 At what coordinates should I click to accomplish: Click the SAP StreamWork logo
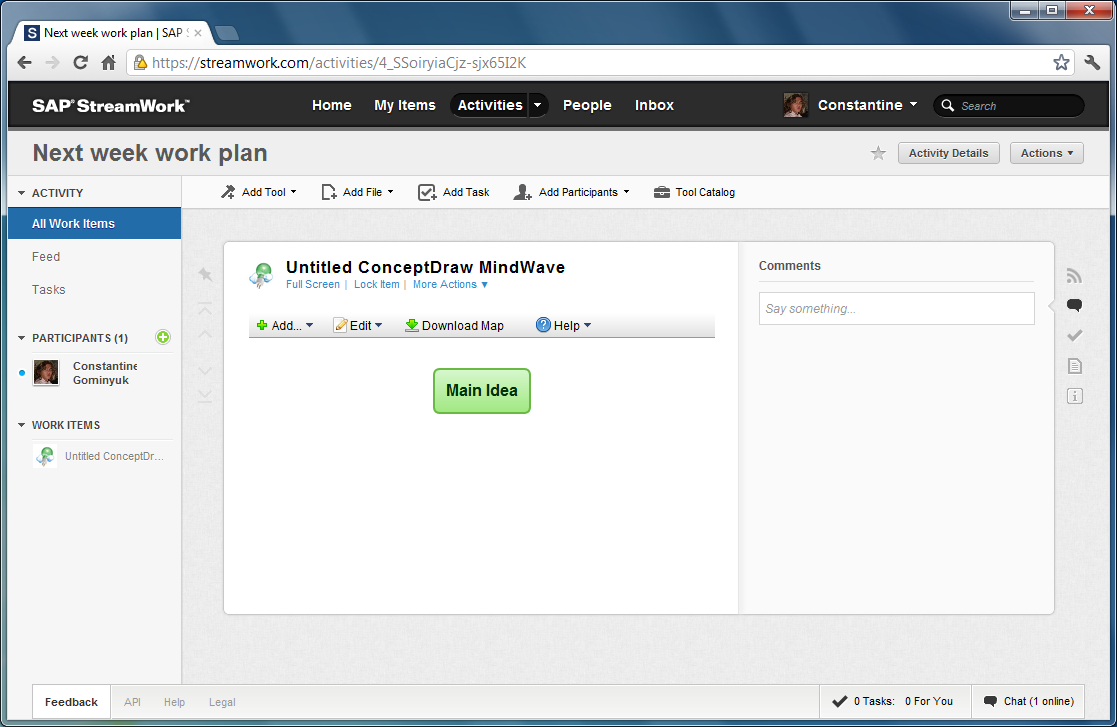click(x=110, y=105)
